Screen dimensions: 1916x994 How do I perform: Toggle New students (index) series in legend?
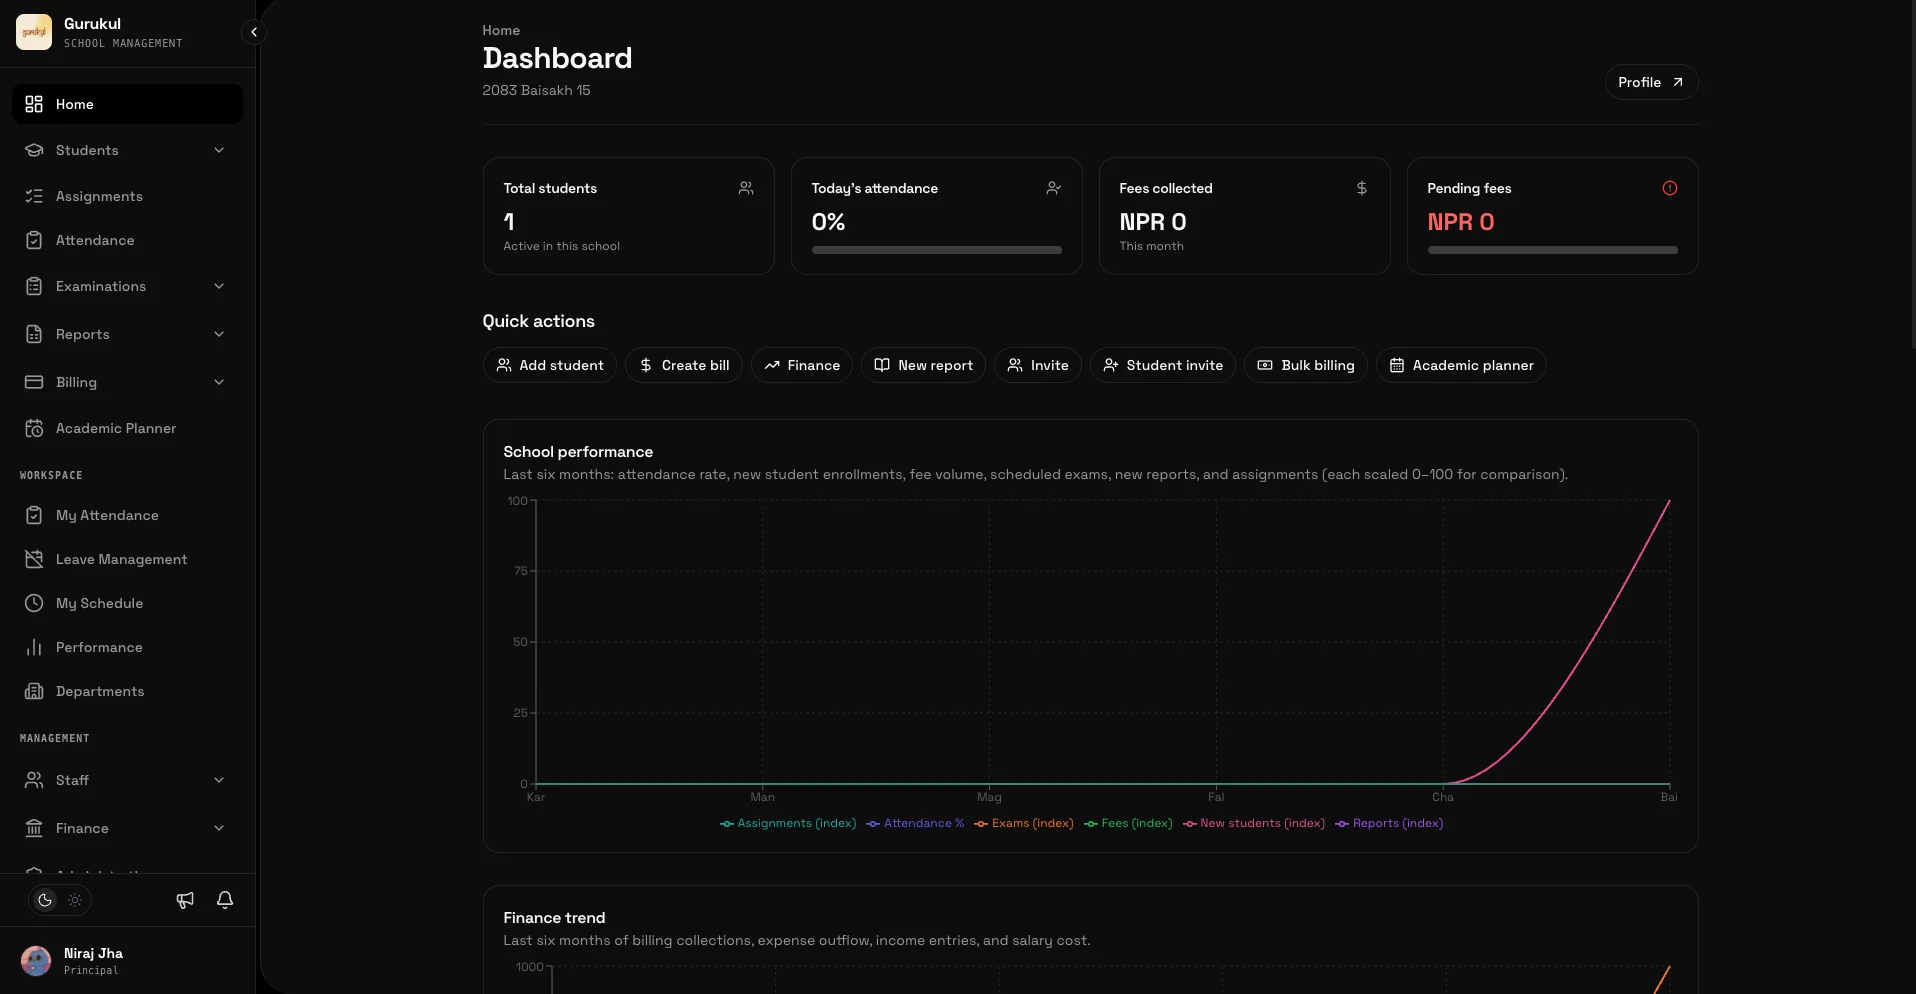1254,823
